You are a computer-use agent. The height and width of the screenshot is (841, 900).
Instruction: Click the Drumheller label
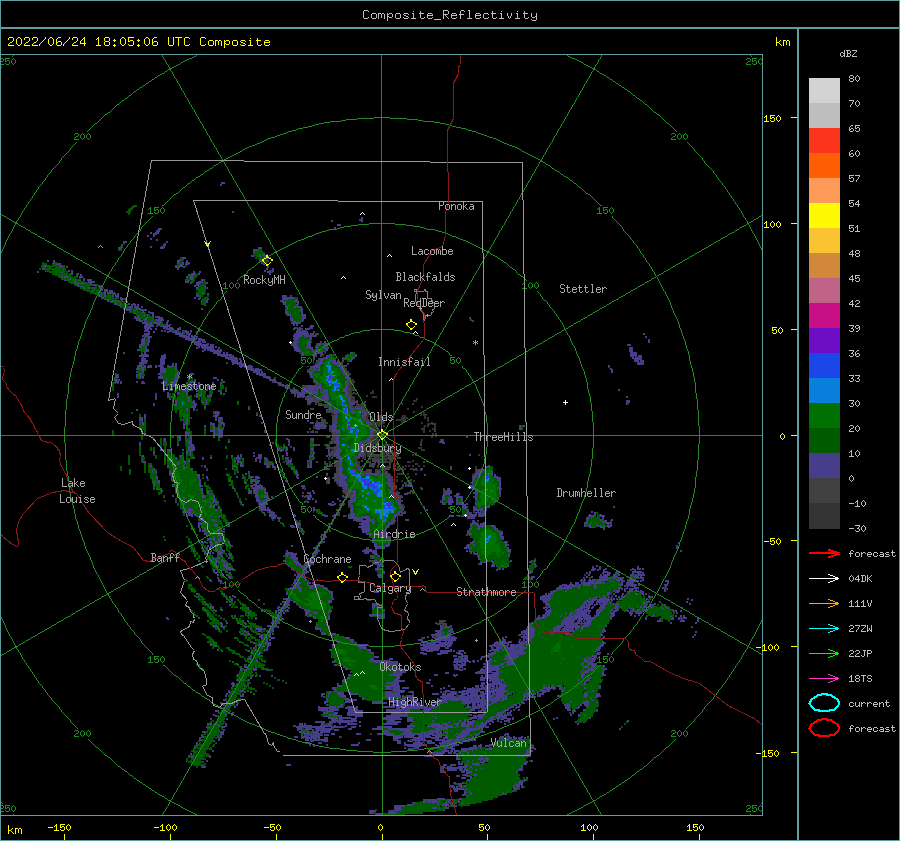click(x=586, y=493)
